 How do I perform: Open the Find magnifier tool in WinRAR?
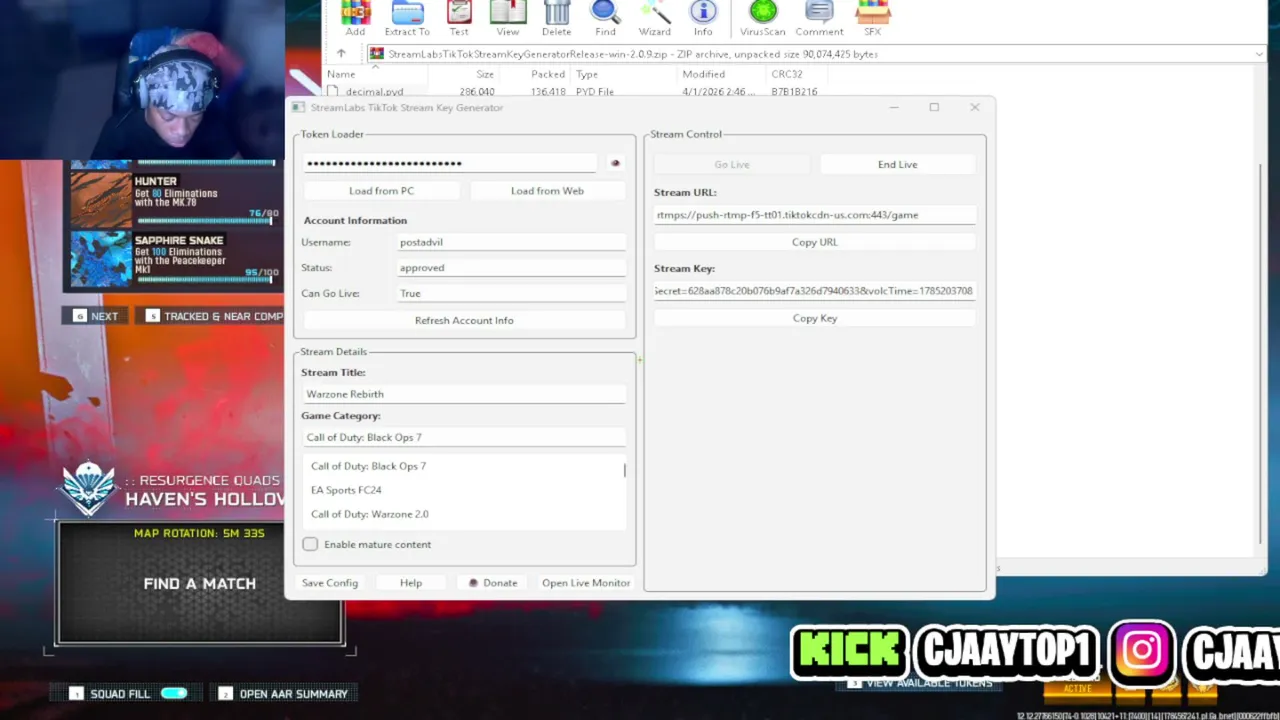coord(605,18)
